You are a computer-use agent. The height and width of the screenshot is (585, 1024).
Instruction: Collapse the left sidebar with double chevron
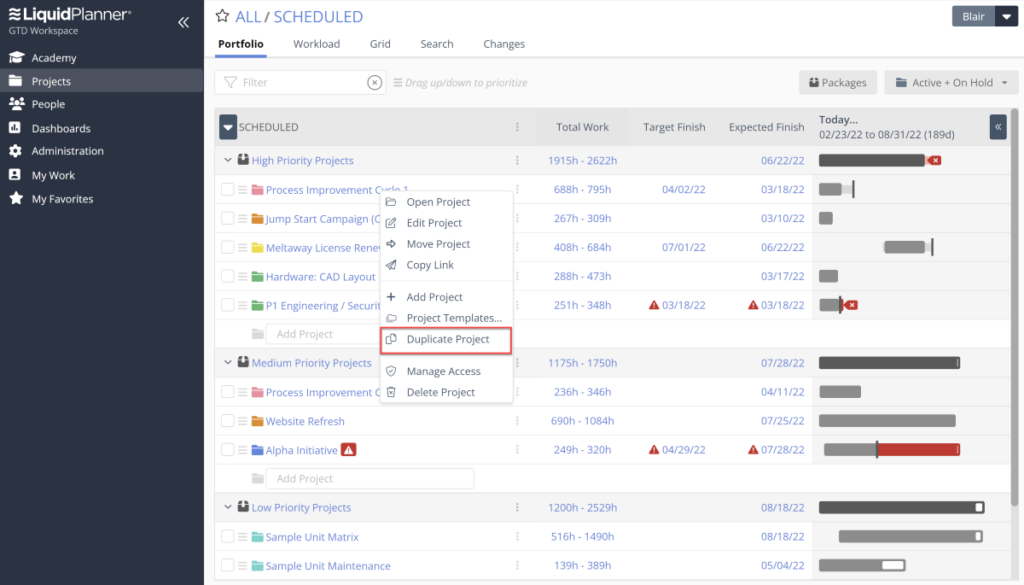(x=184, y=22)
